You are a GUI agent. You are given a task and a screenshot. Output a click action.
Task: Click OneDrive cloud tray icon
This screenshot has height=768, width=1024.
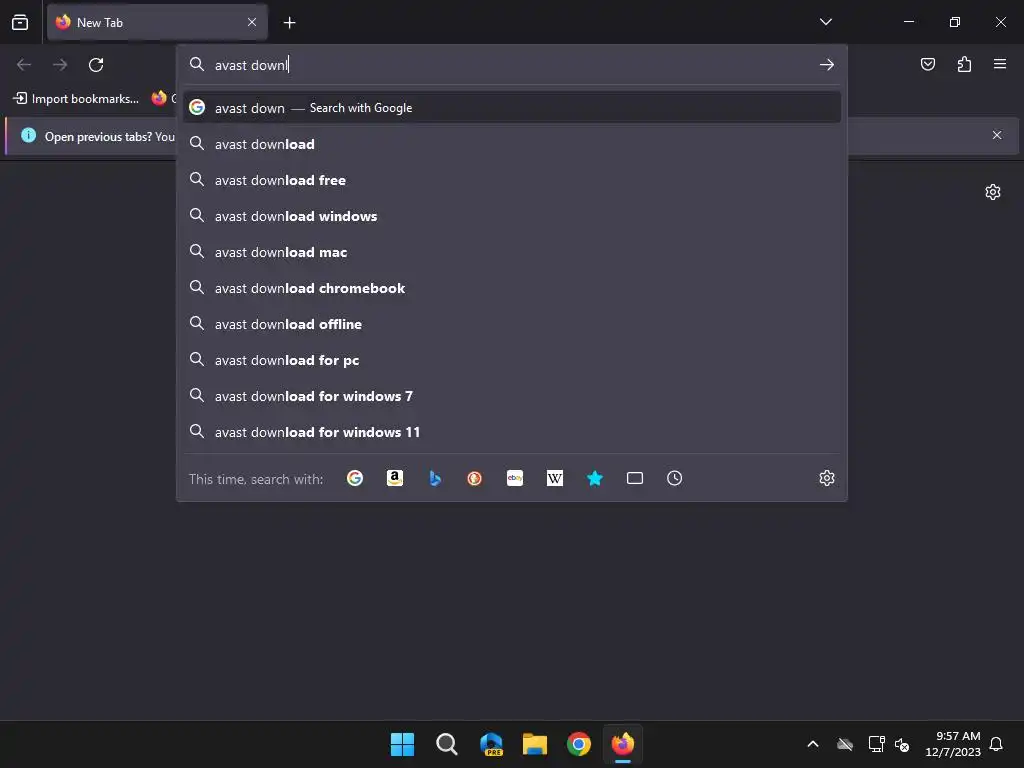click(844, 744)
